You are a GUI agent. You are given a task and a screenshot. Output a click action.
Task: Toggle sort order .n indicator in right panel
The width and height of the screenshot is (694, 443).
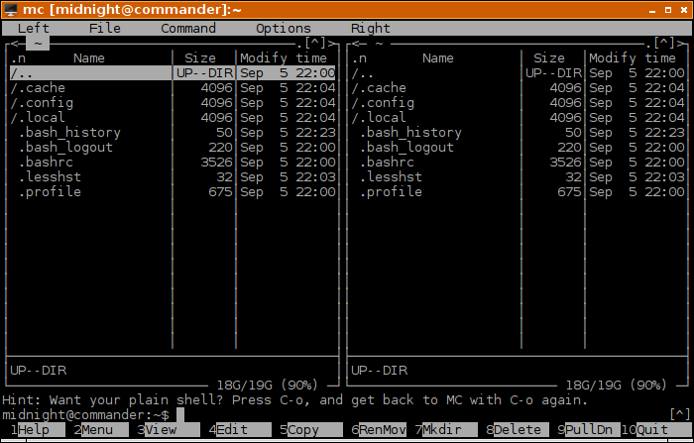(359, 58)
